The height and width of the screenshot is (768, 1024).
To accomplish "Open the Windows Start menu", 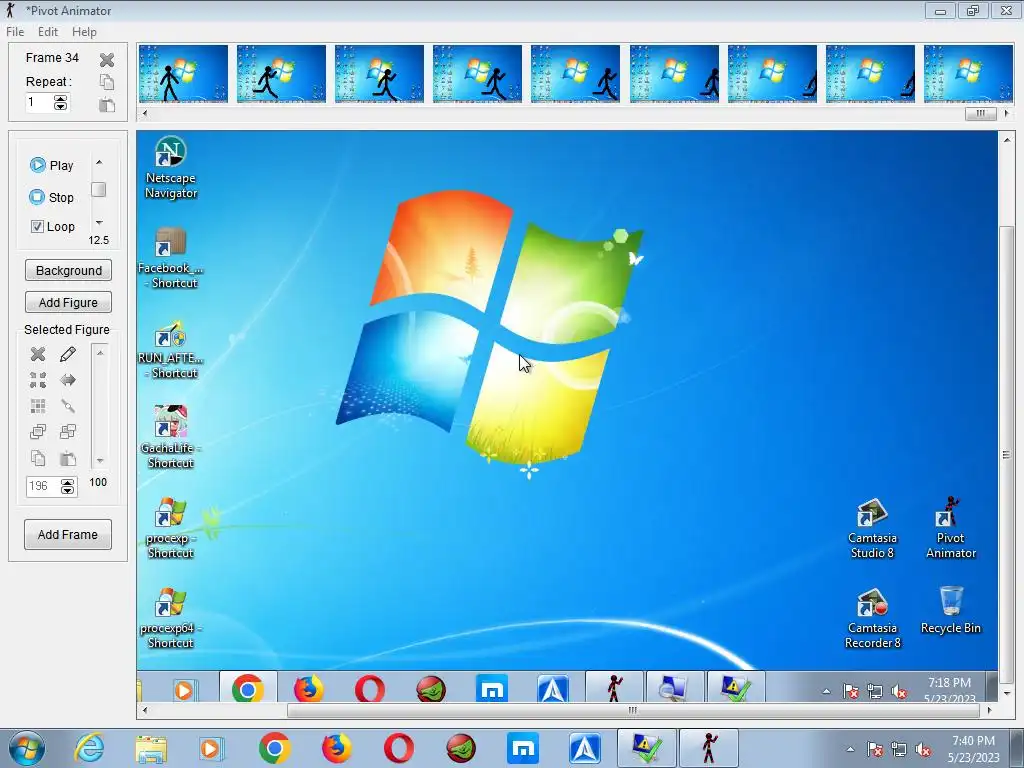I will click(x=26, y=748).
